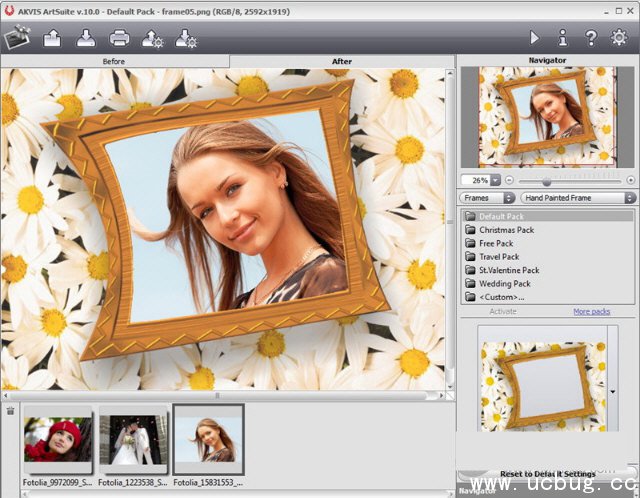The height and width of the screenshot is (498, 640).
Task: Click the zoom-in plus button
Action: point(630,180)
